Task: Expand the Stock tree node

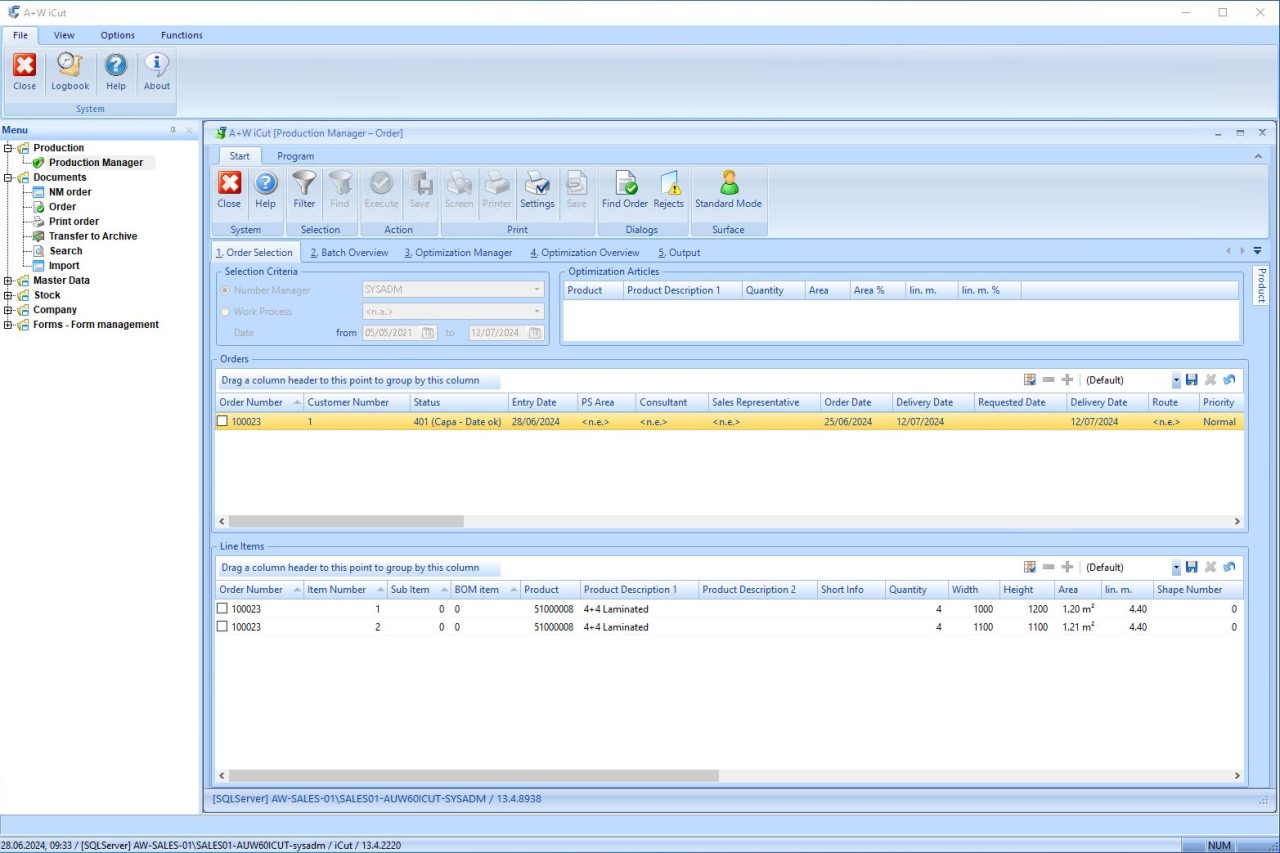Action: [9, 295]
